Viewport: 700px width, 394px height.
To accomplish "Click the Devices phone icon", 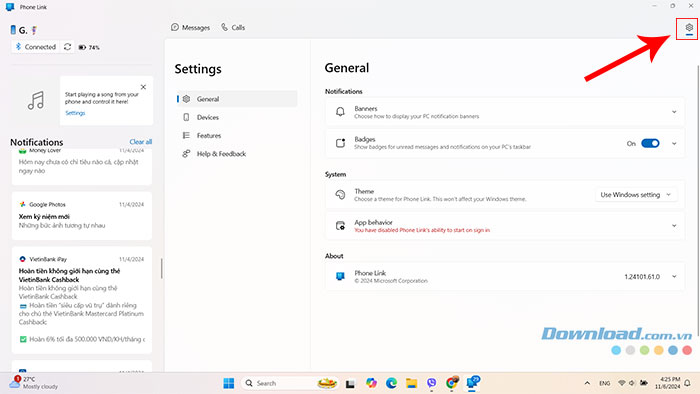I will (x=186, y=117).
